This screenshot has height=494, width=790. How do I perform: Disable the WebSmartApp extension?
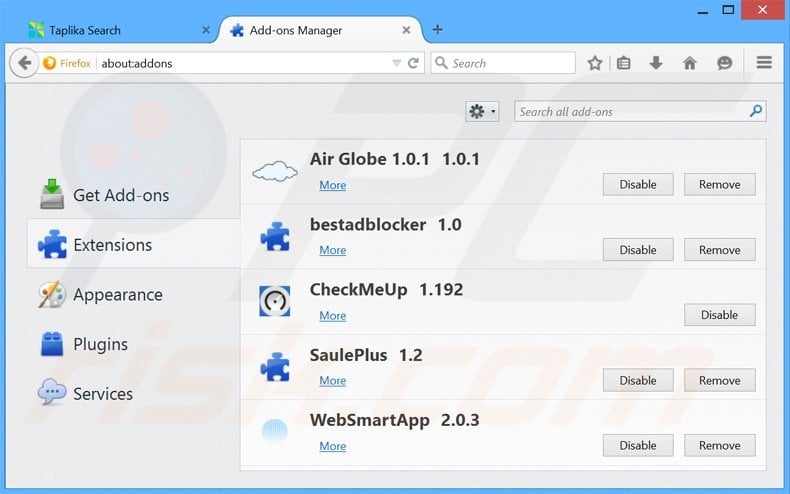click(638, 446)
